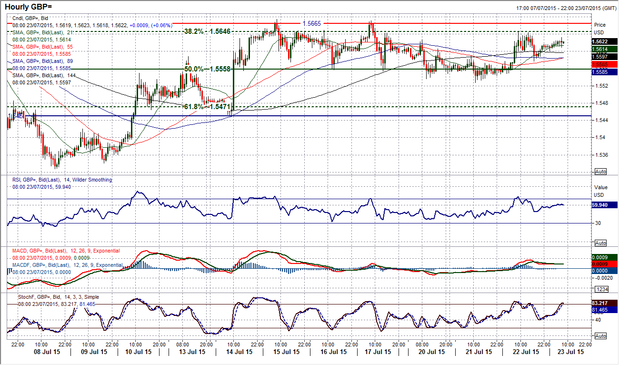619x365 pixels.
Task: Click the 14 Jul 15 date axis label
Action: pyautogui.click(x=239, y=352)
